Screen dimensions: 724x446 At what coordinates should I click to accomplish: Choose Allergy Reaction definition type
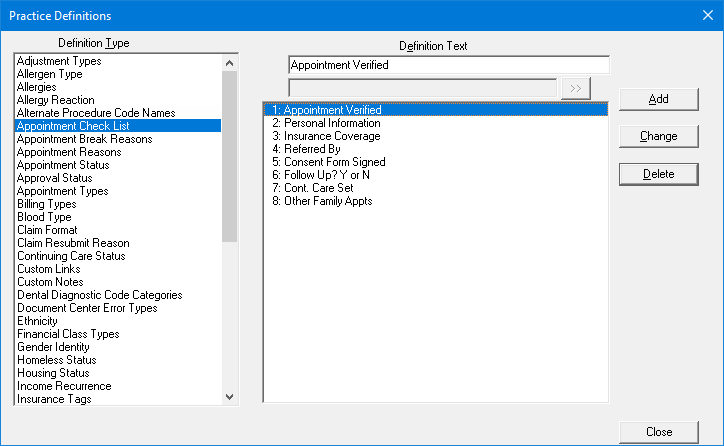coord(118,100)
